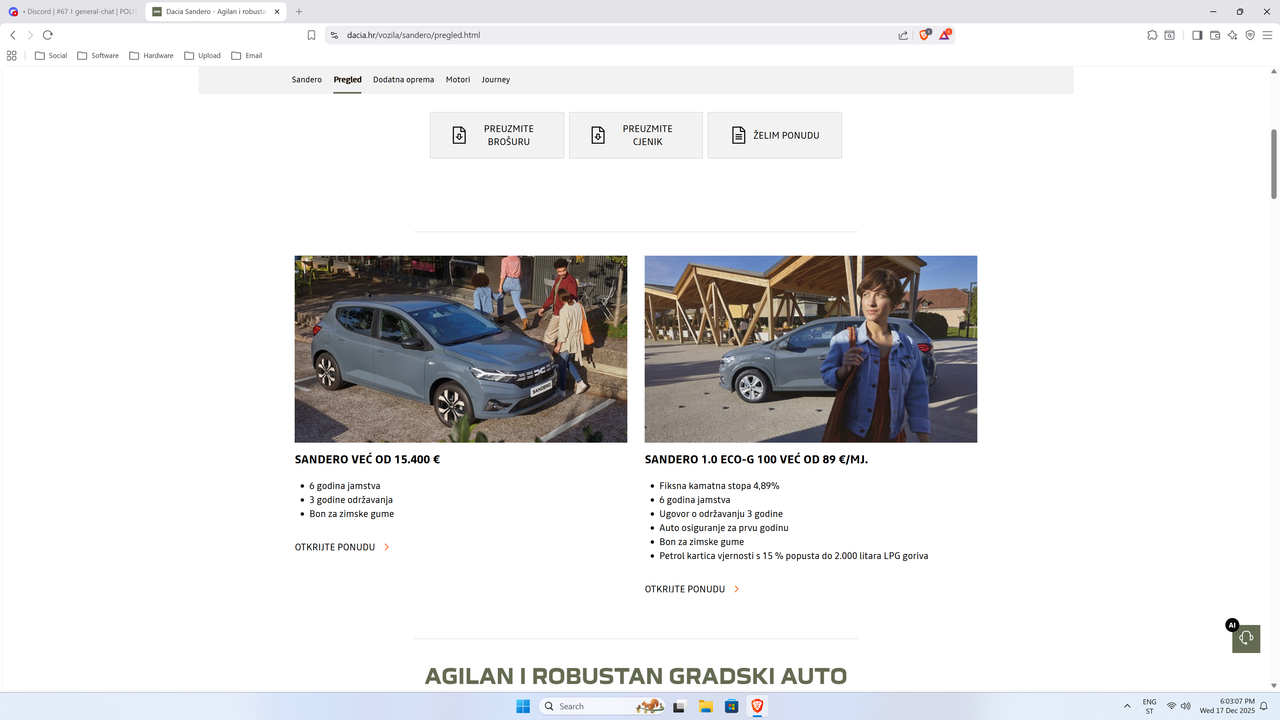This screenshot has height=720, width=1280.
Task: Go back to the previous page
Action: coord(12,35)
